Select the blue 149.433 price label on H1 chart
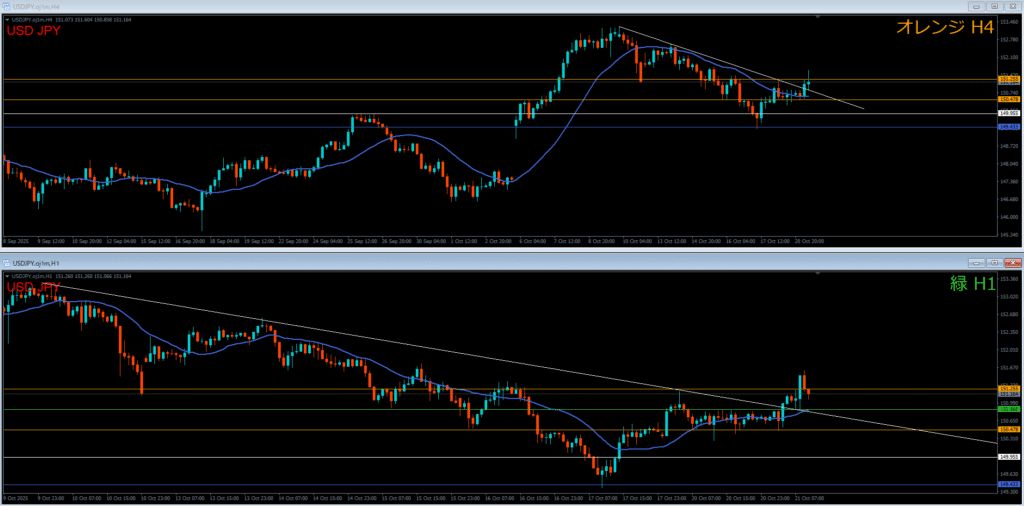The width and height of the screenshot is (1024, 506). (1009, 486)
